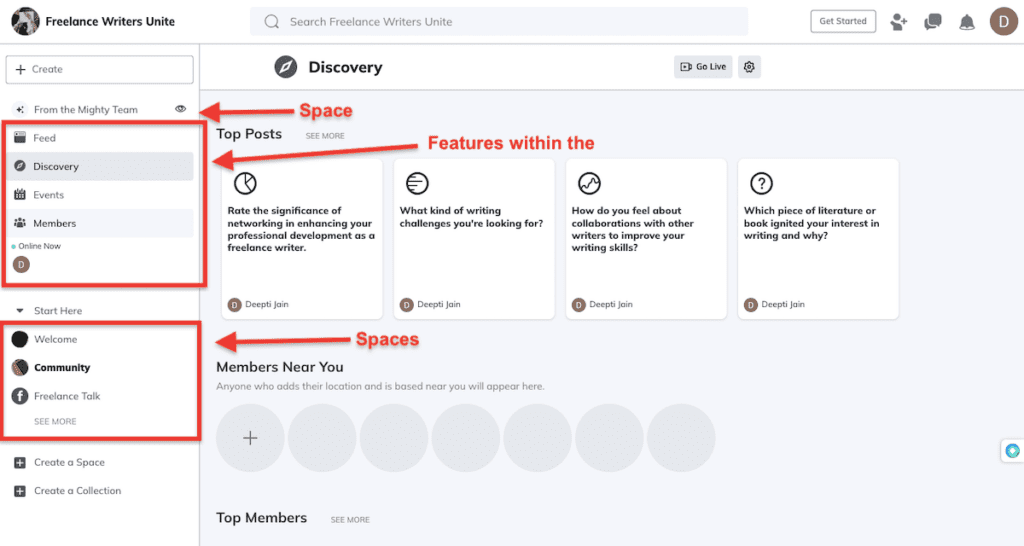Open the Create dropdown button
The width and height of the screenshot is (1024, 546).
coord(99,69)
